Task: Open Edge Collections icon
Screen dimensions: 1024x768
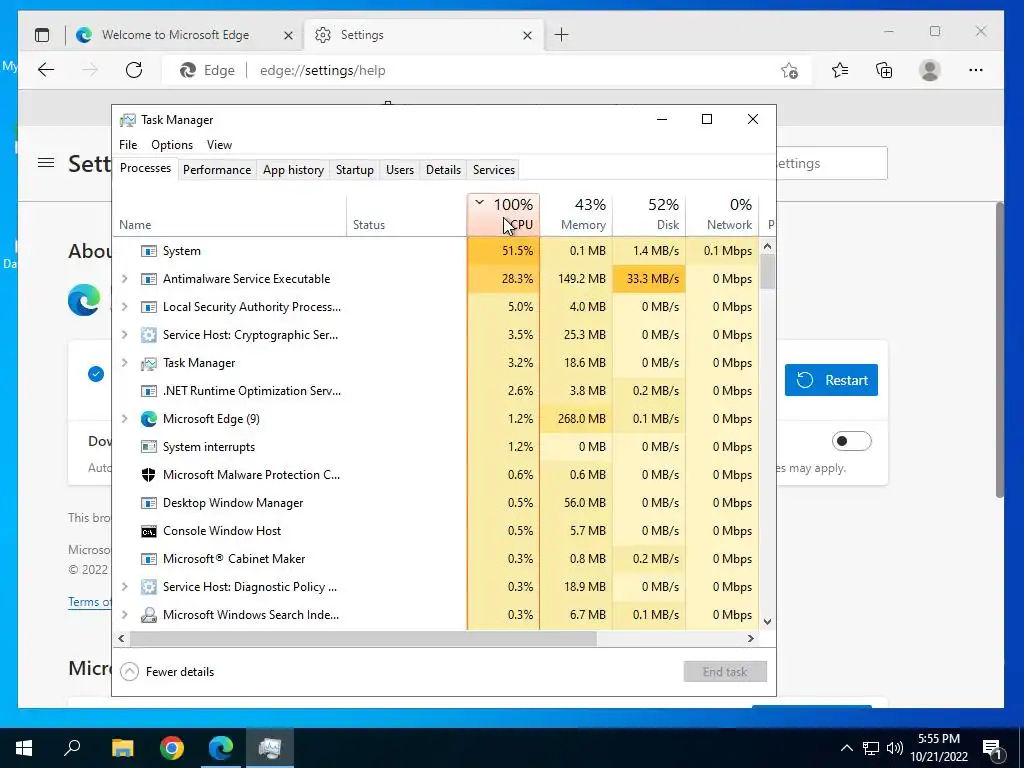Action: pos(884,70)
